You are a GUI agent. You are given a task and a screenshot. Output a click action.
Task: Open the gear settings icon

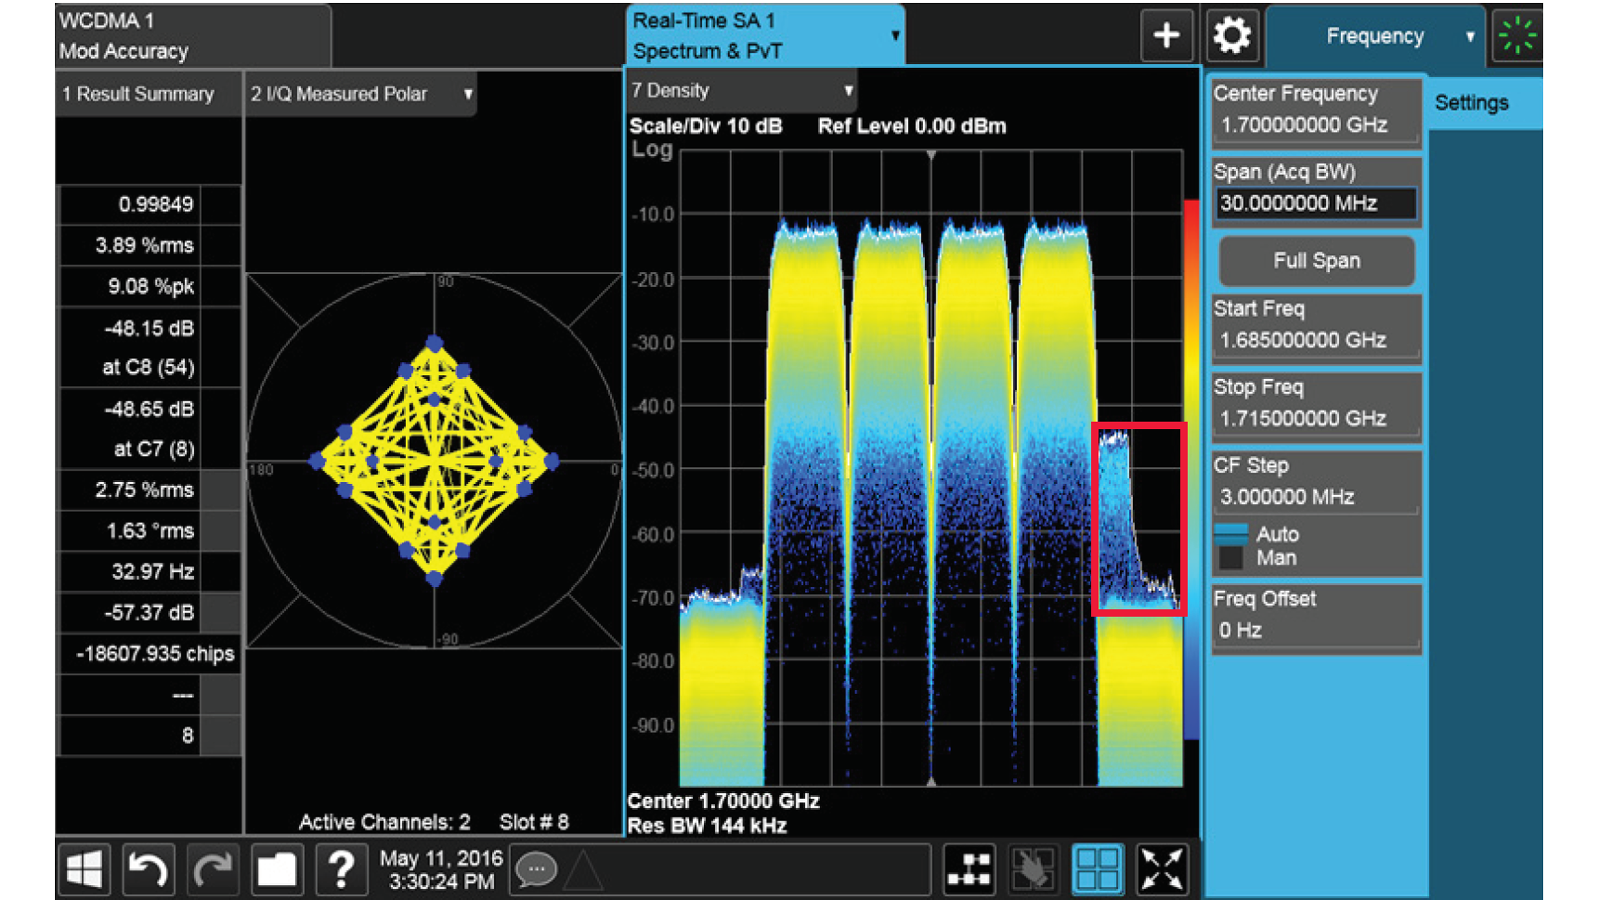click(1231, 36)
